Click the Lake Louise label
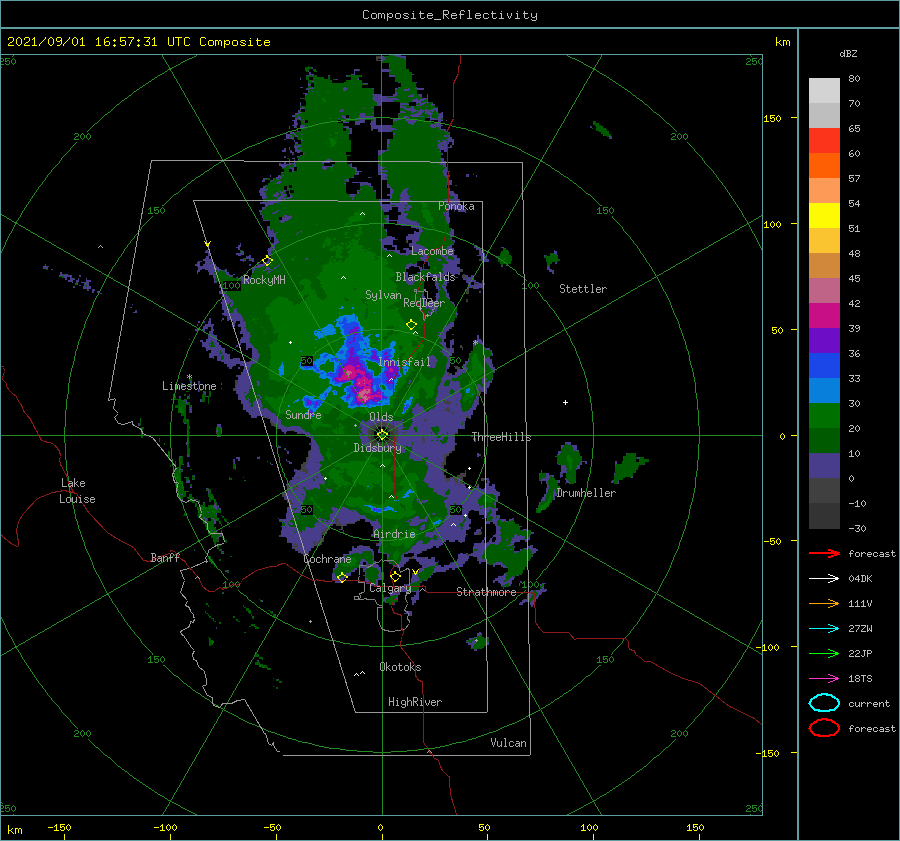Screen dimensions: 900x841 (x=77, y=491)
